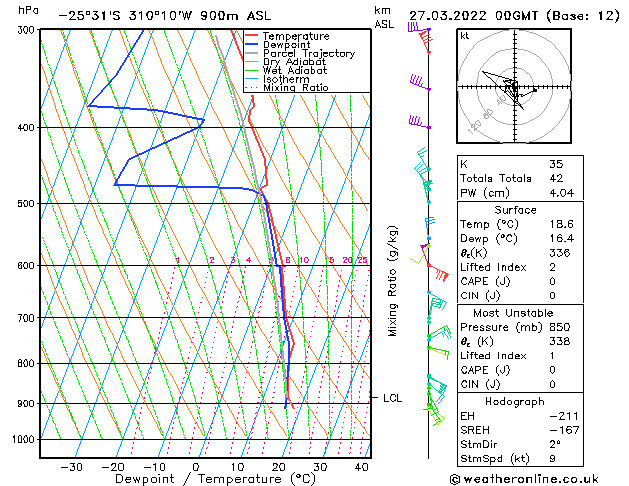Click the red wind barb near 600 hPa

438,272
